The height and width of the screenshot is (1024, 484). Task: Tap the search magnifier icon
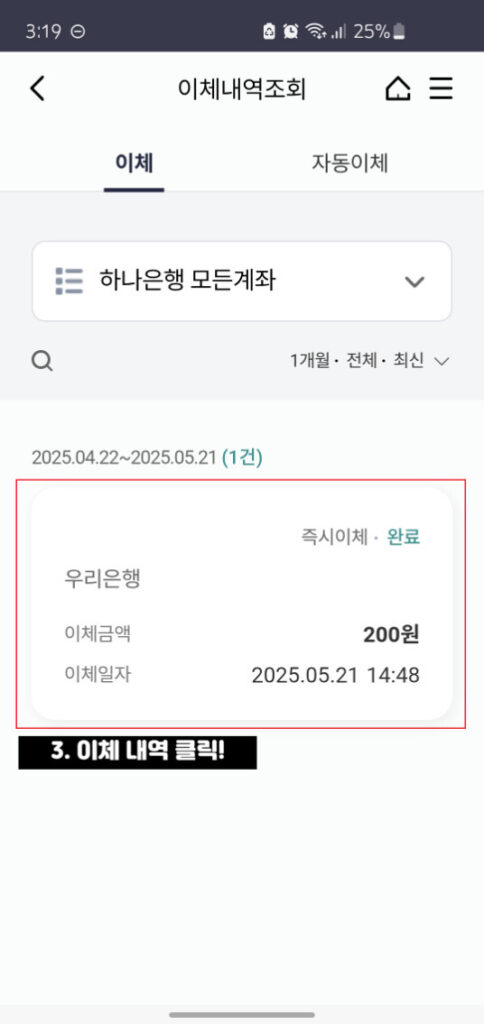pos(42,360)
